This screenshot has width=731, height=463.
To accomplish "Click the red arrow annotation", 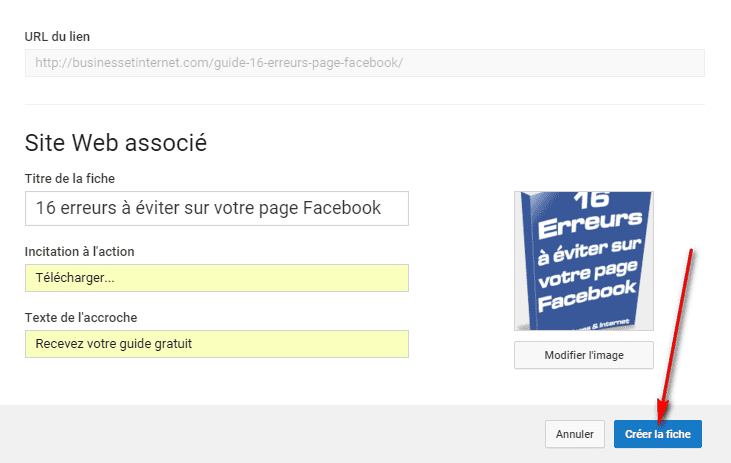I will click(x=676, y=335).
